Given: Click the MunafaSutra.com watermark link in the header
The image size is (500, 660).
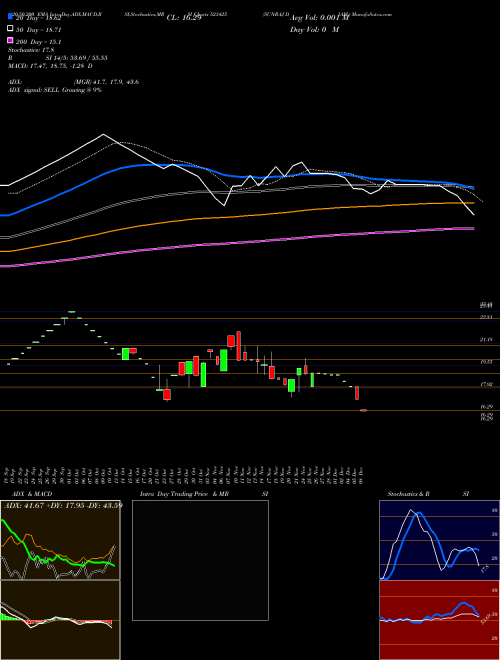Looking at the screenshot, I should tap(371, 14).
